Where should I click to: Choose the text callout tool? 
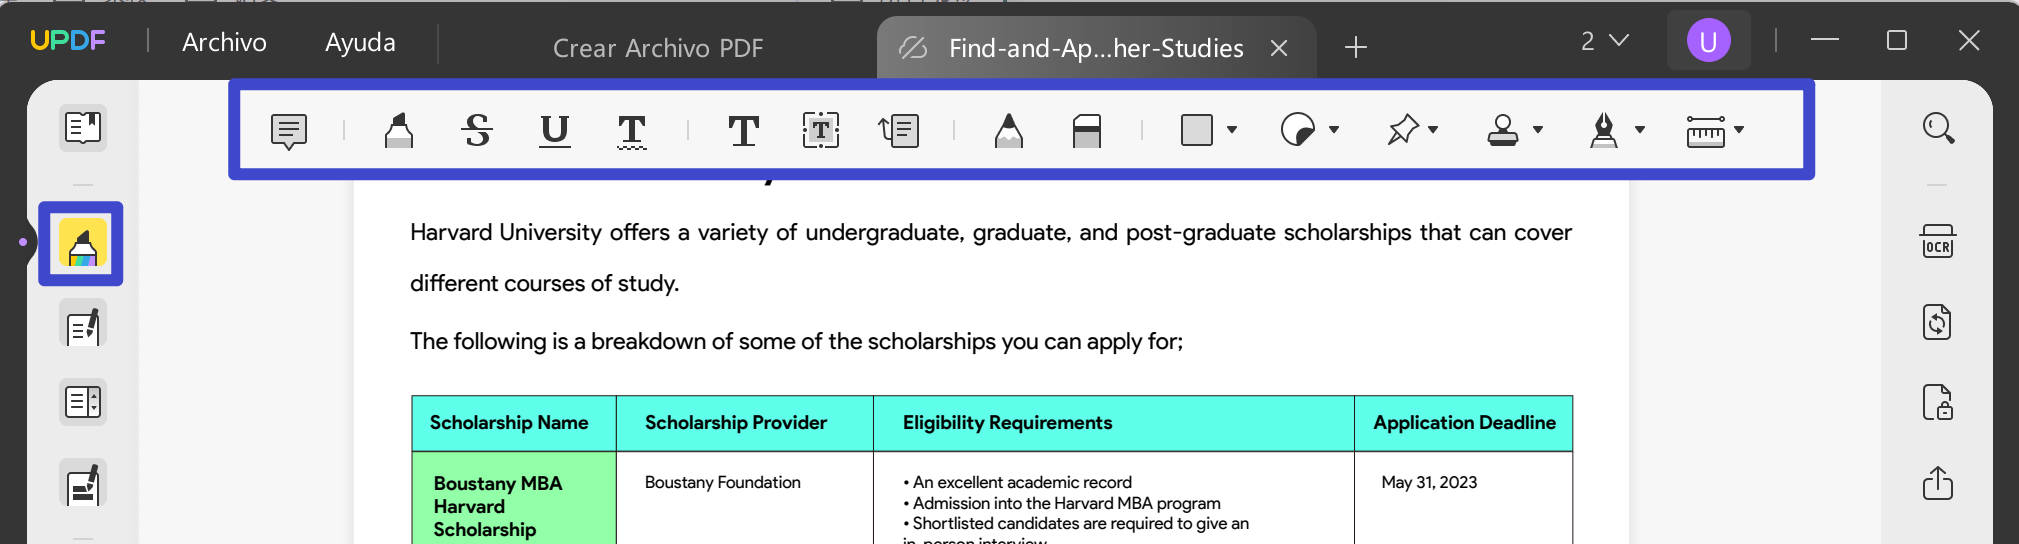898,131
